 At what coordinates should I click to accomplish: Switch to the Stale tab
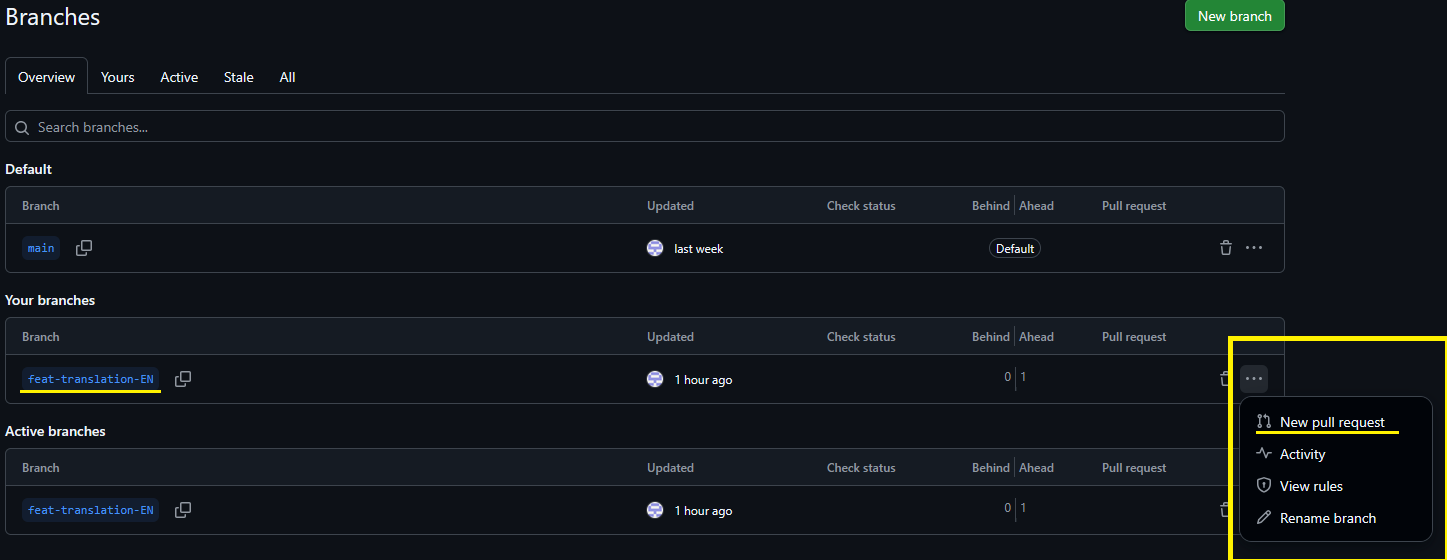click(x=238, y=77)
